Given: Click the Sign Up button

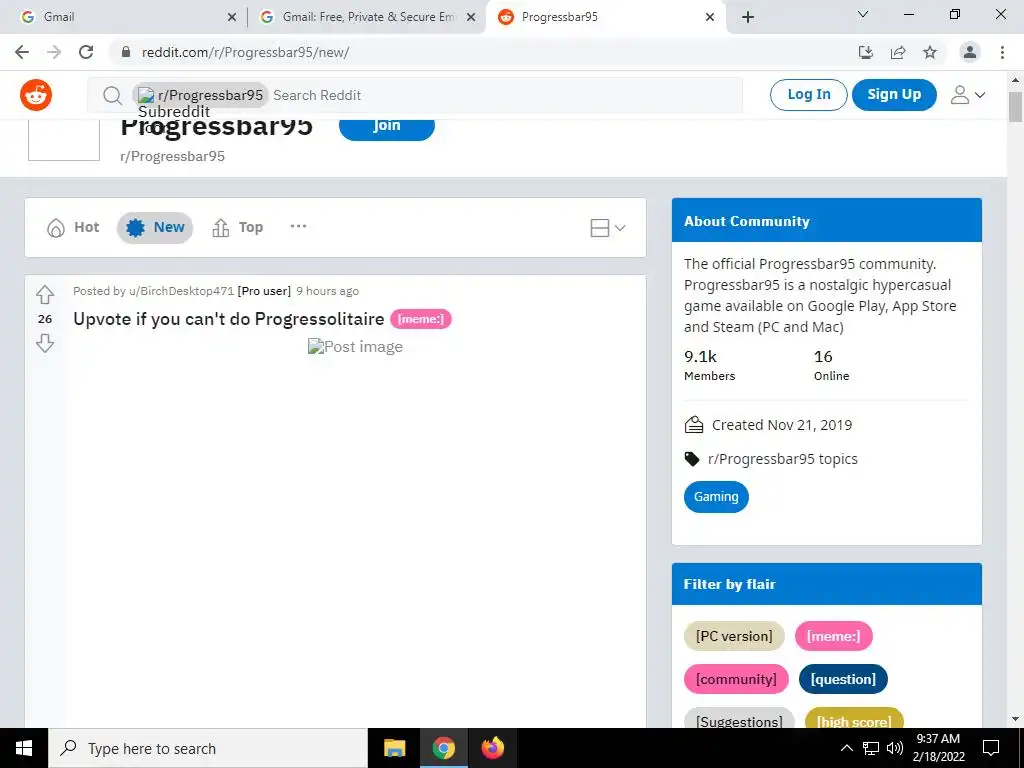Looking at the screenshot, I should pos(894,95).
